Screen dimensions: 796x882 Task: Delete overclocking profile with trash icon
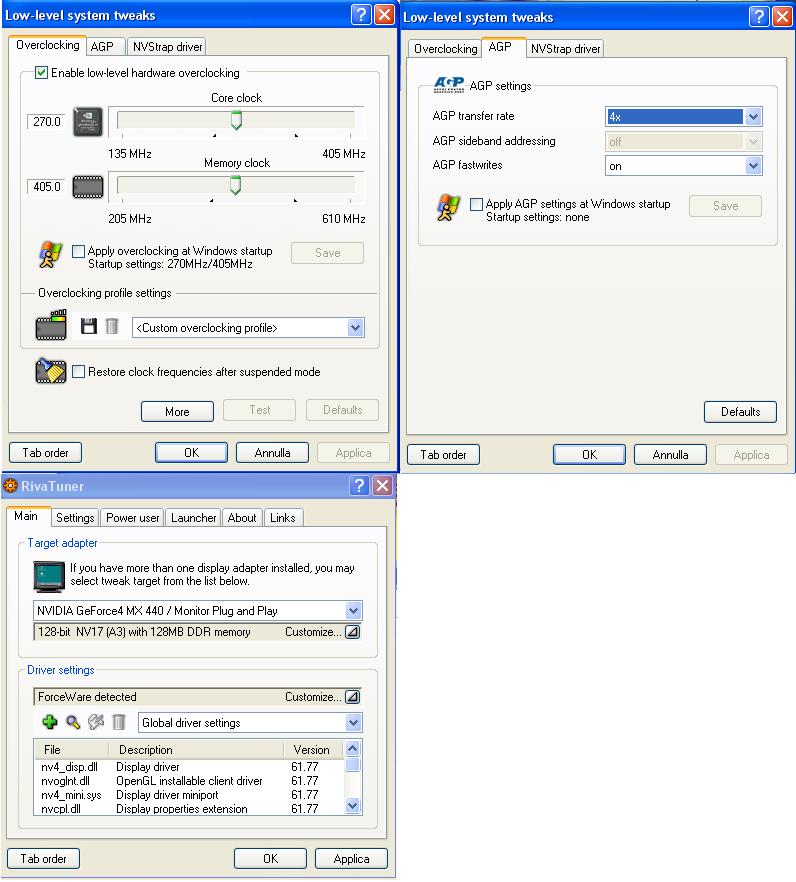(112, 326)
